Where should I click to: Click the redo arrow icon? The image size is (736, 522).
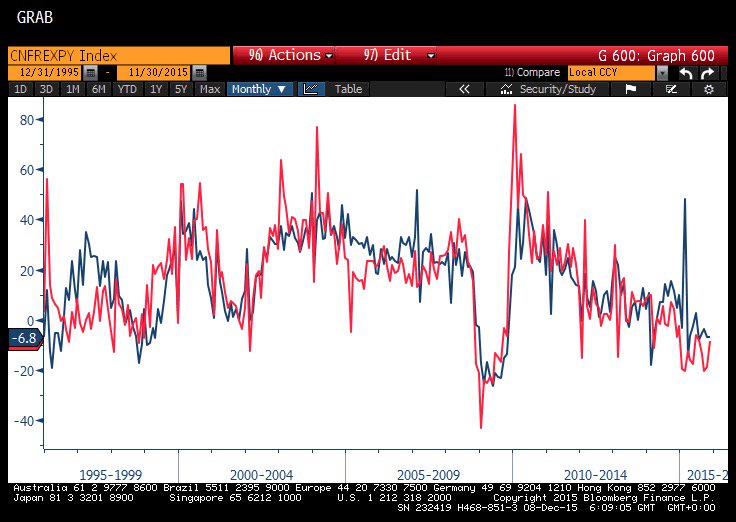click(707, 73)
